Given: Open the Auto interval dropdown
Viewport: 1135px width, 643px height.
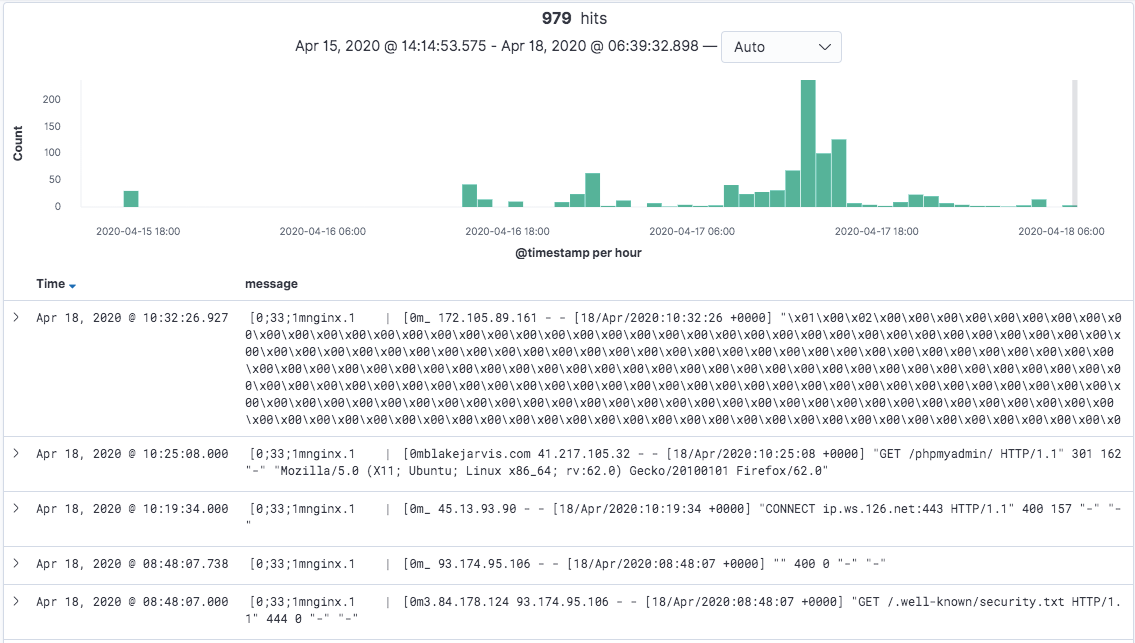Looking at the screenshot, I should pyautogui.click(x=780, y=47).
